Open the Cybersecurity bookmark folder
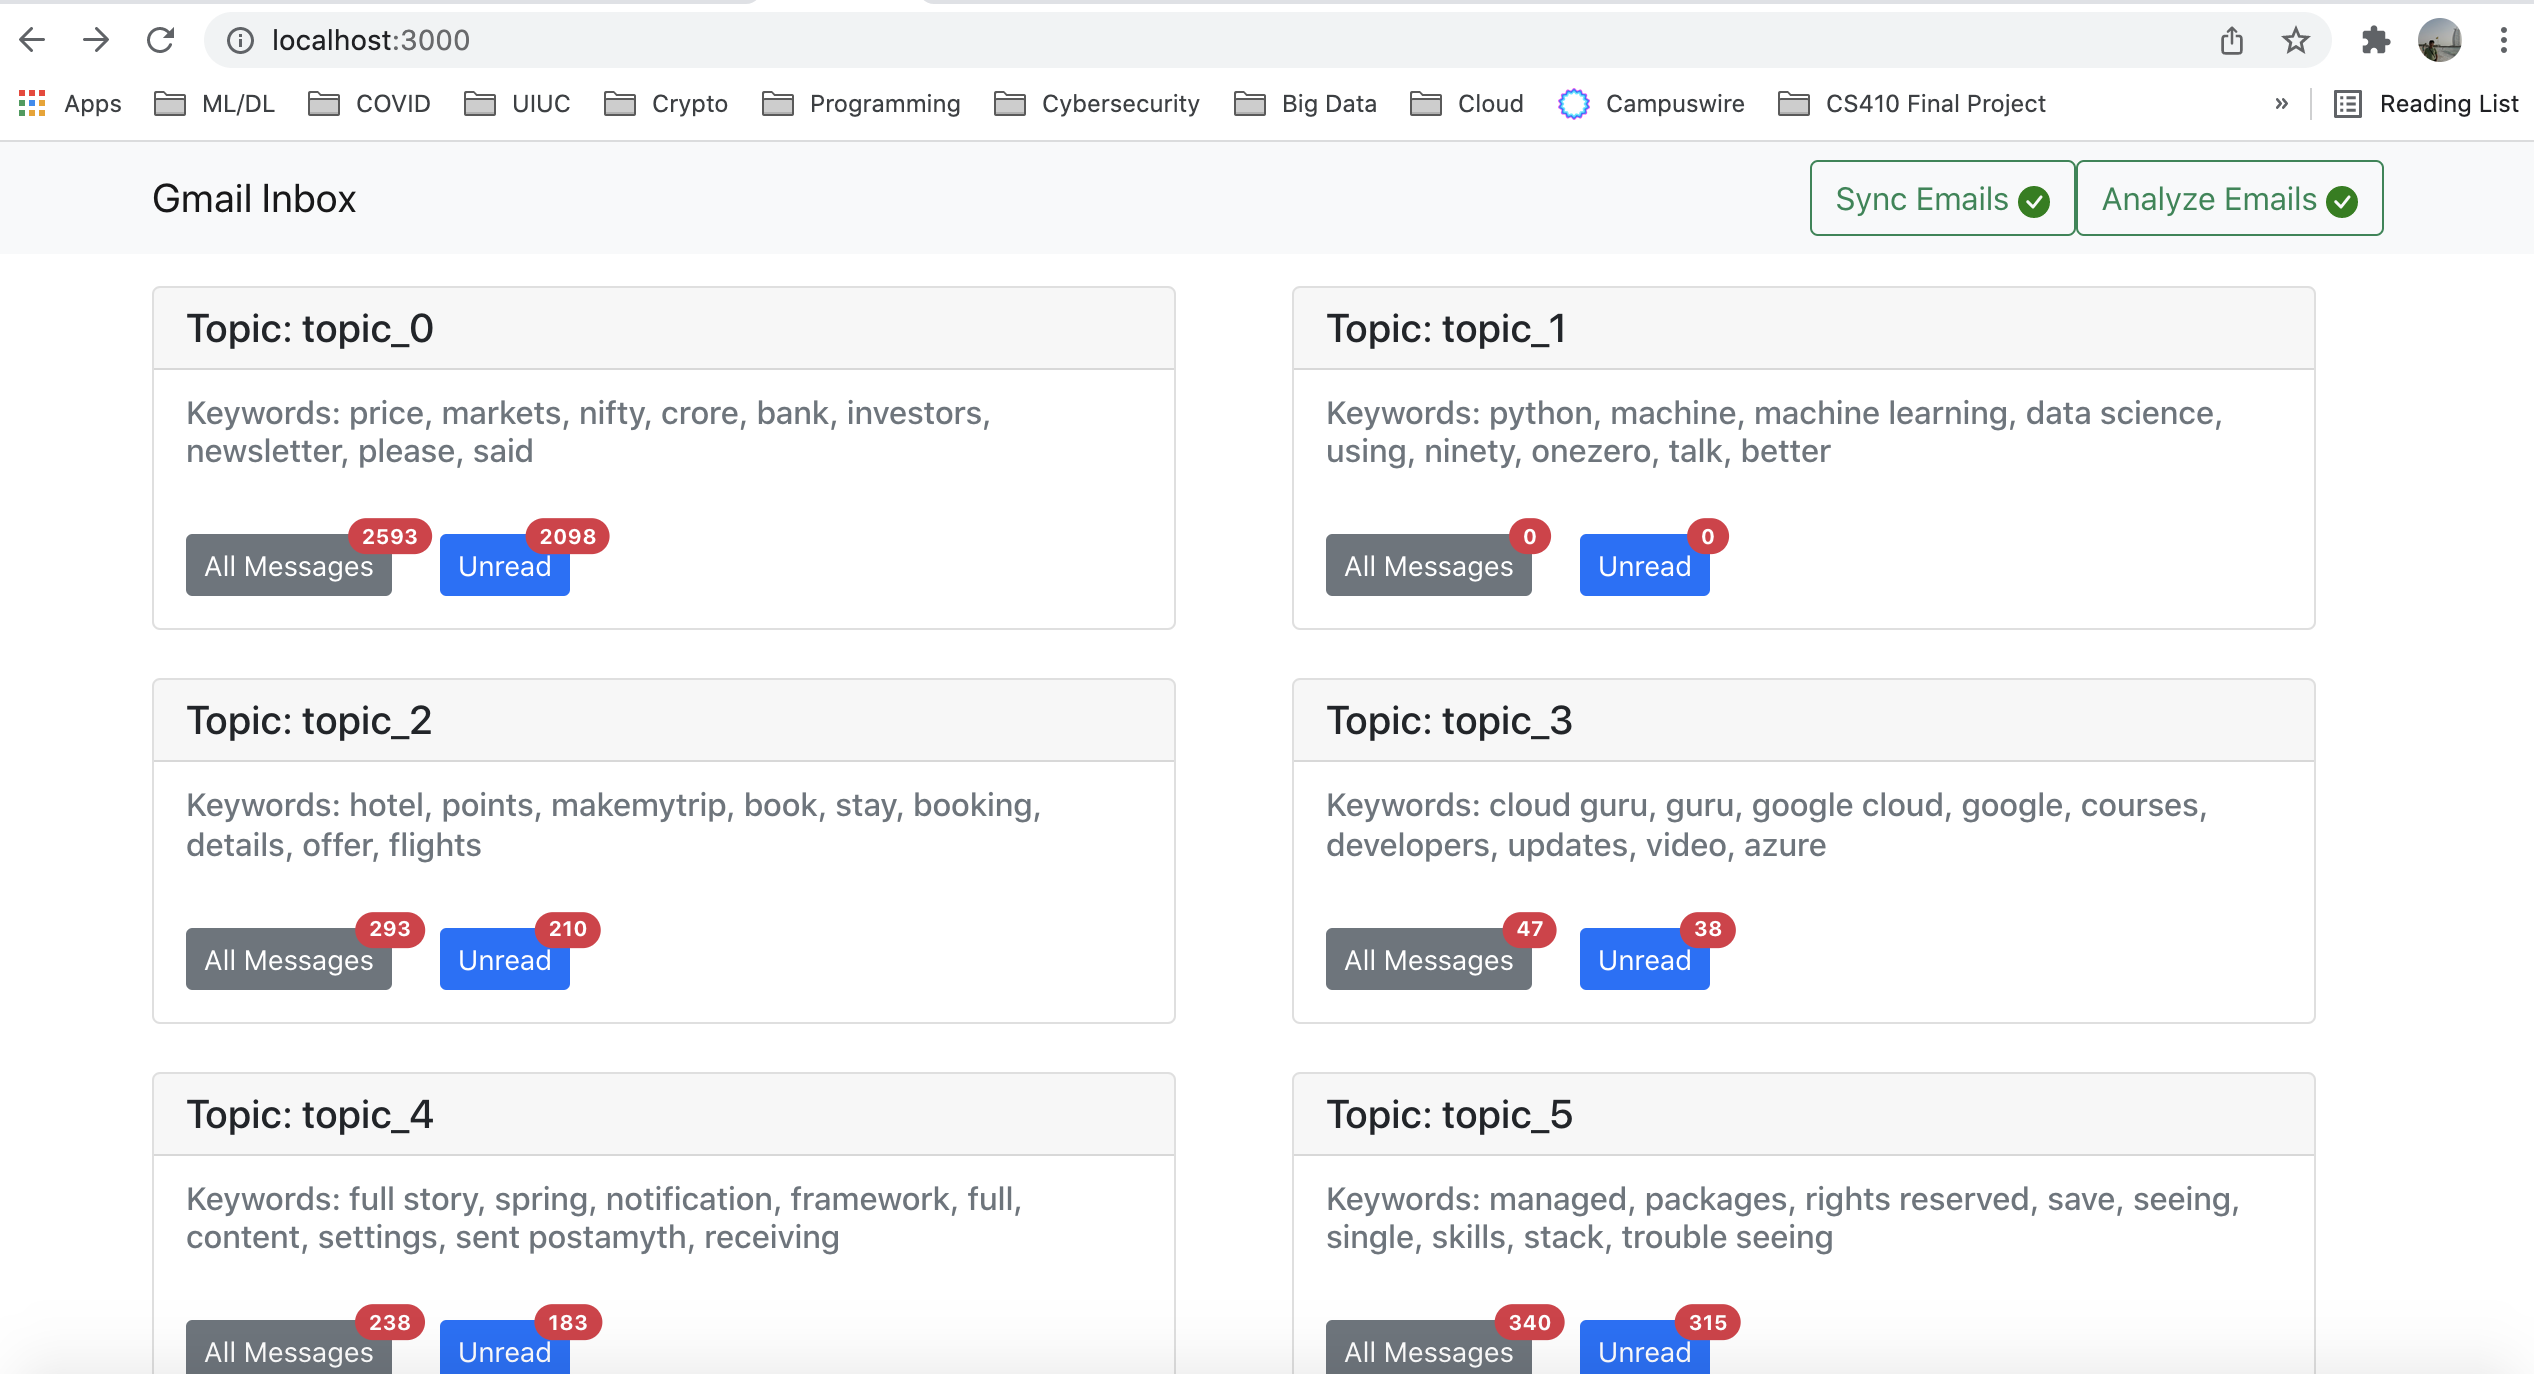 click(x=1097, y=103)
